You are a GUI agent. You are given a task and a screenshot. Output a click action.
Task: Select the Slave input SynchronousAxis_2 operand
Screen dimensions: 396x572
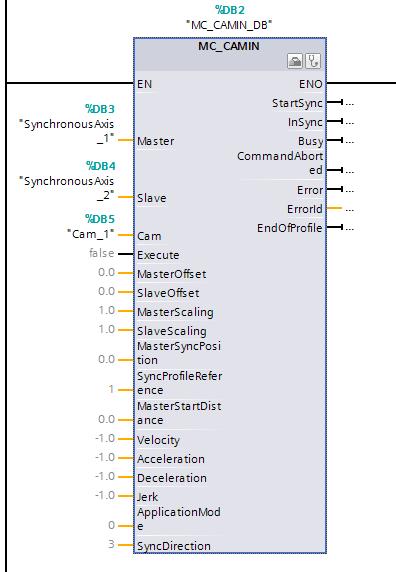click(x=67, y=188)
